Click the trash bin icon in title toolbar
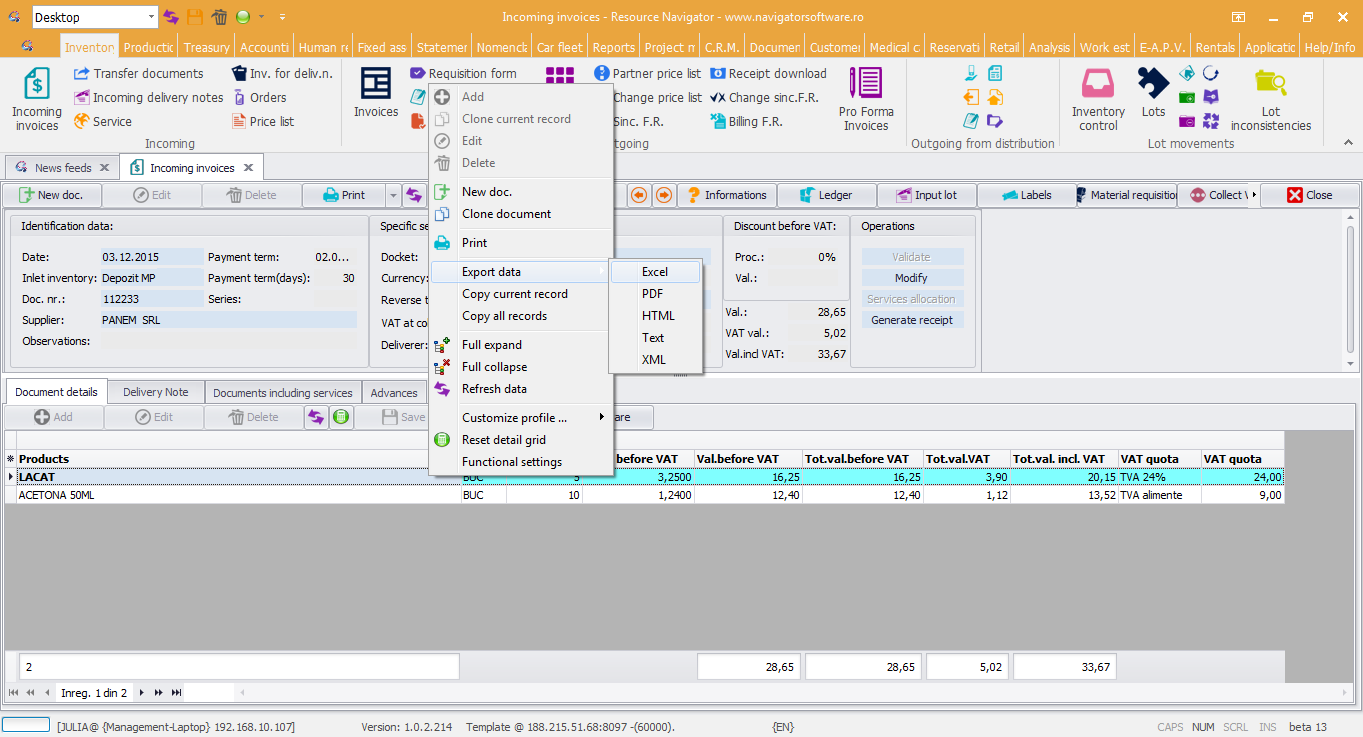 coord(219,17)
